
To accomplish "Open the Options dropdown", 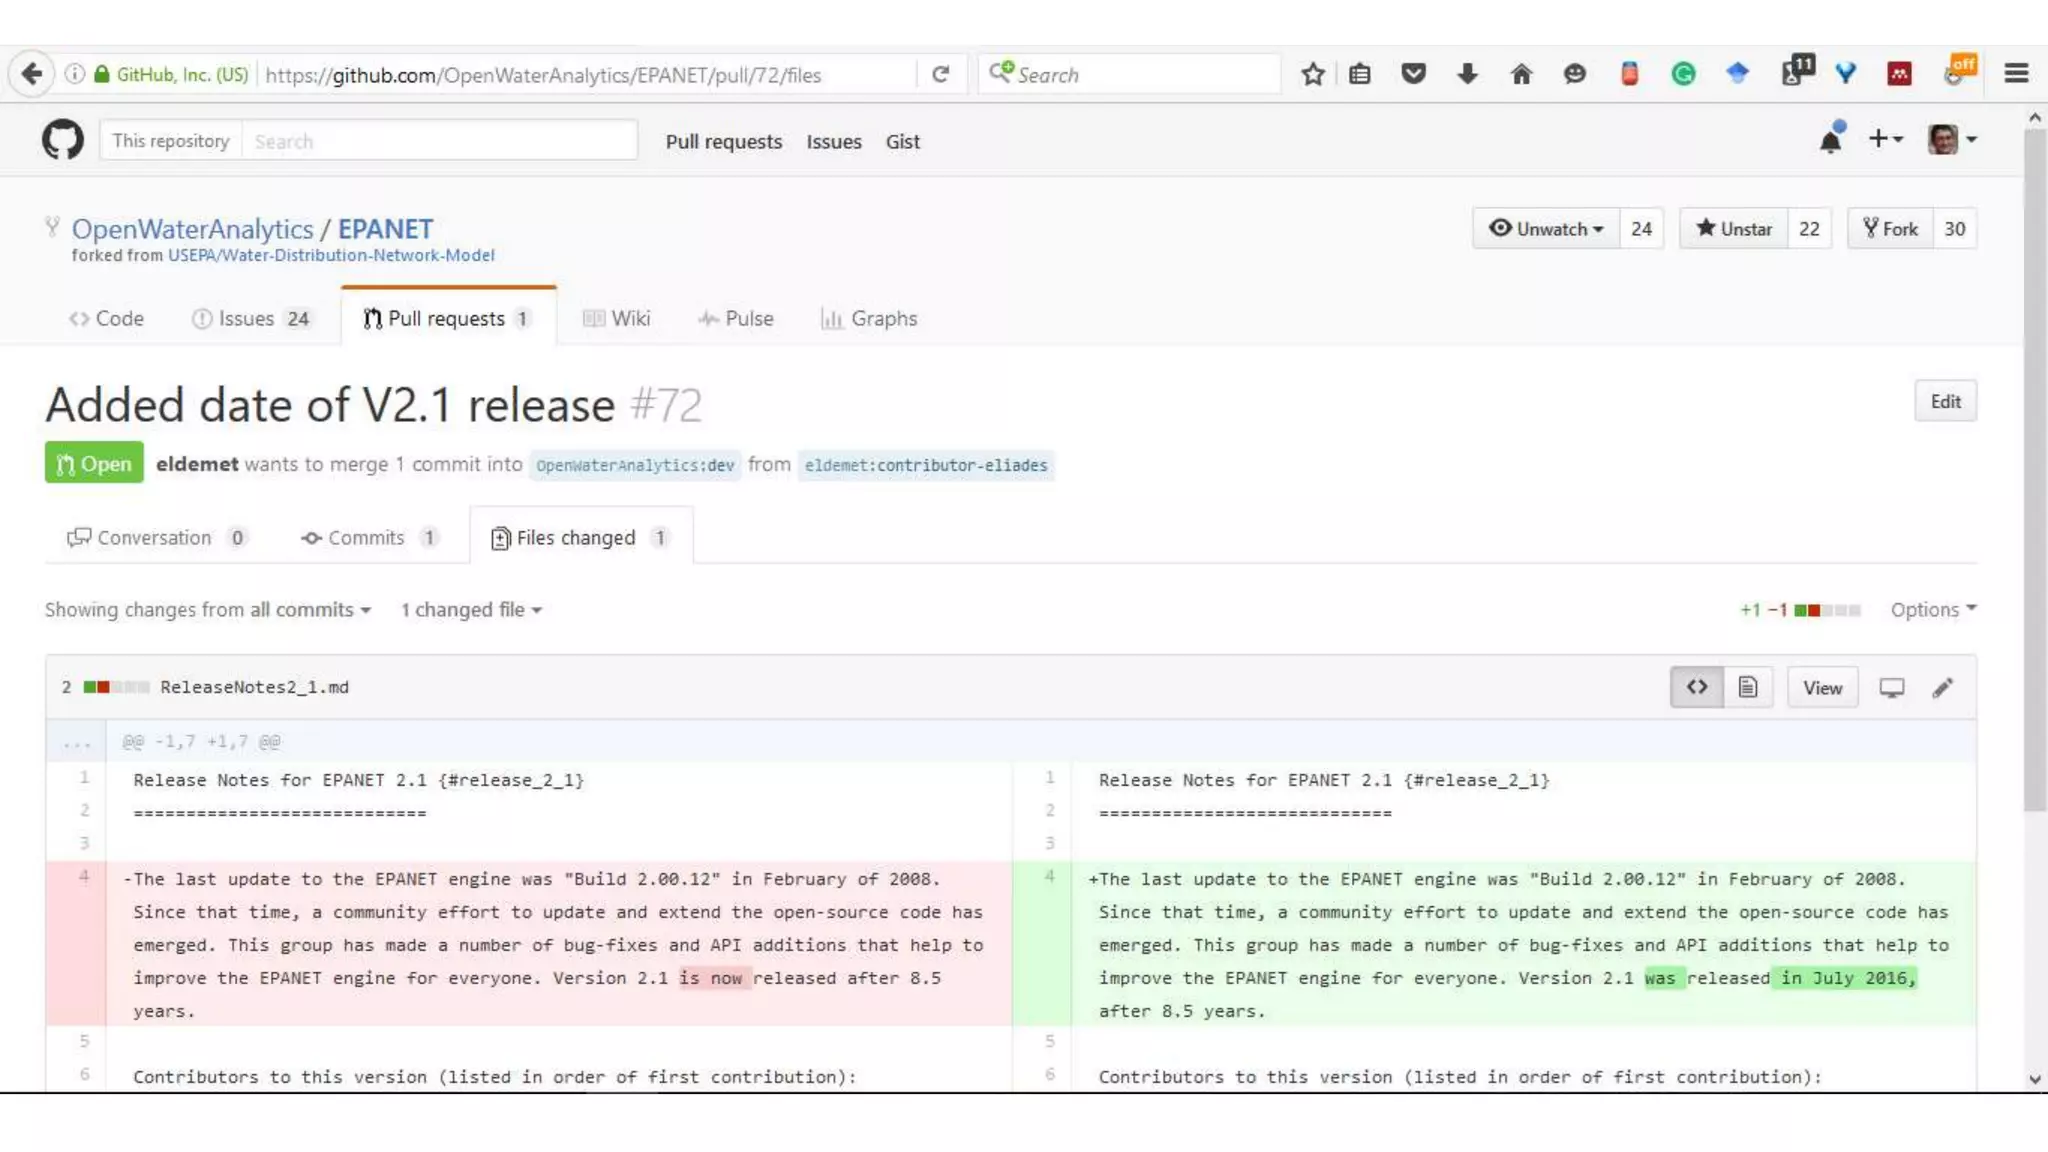I will (1933, 609).
